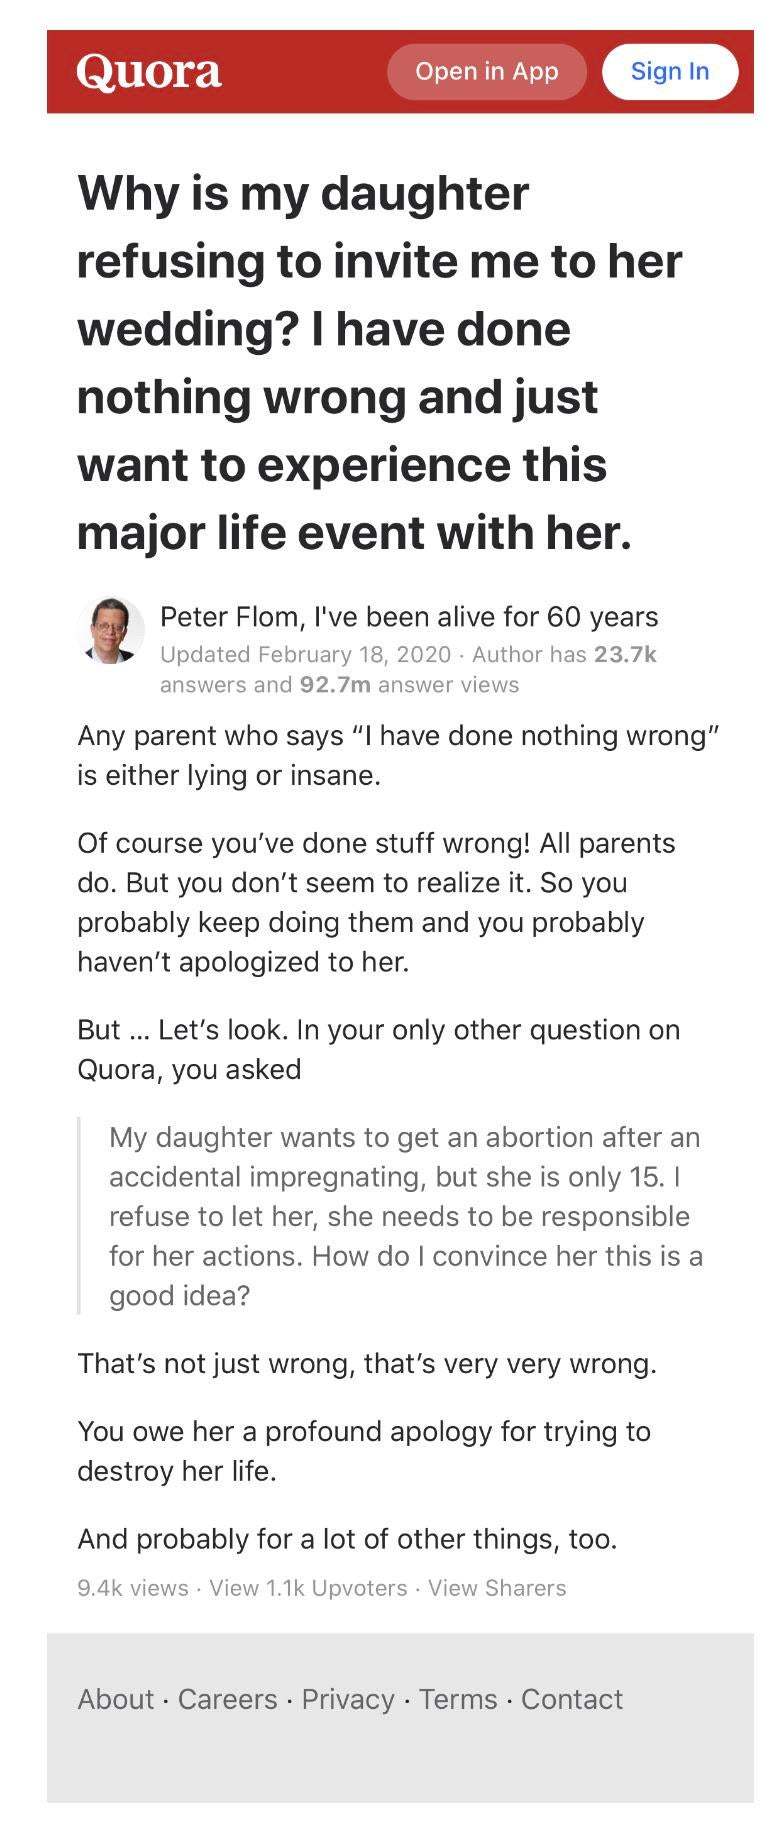
Task: Click Peter Flom's profile photo
Action: click(110, 631)
